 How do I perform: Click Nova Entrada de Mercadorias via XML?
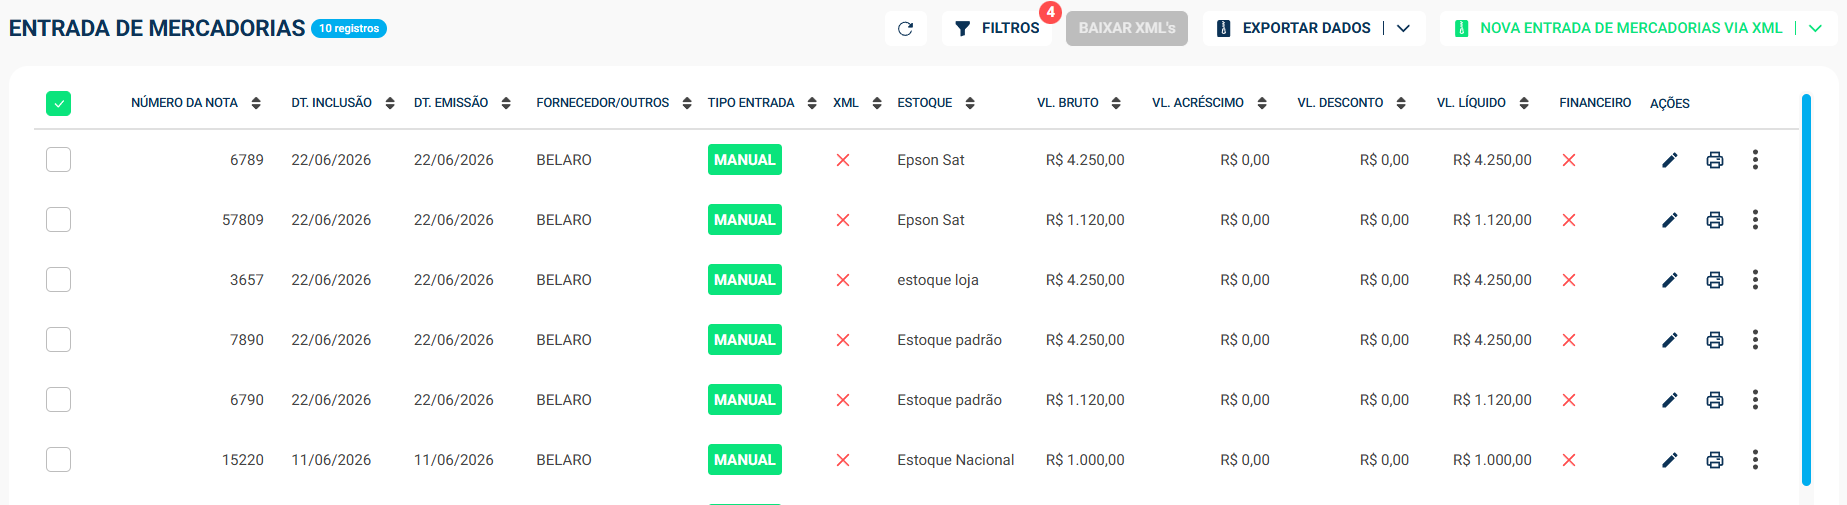[x=1618, y=28]
